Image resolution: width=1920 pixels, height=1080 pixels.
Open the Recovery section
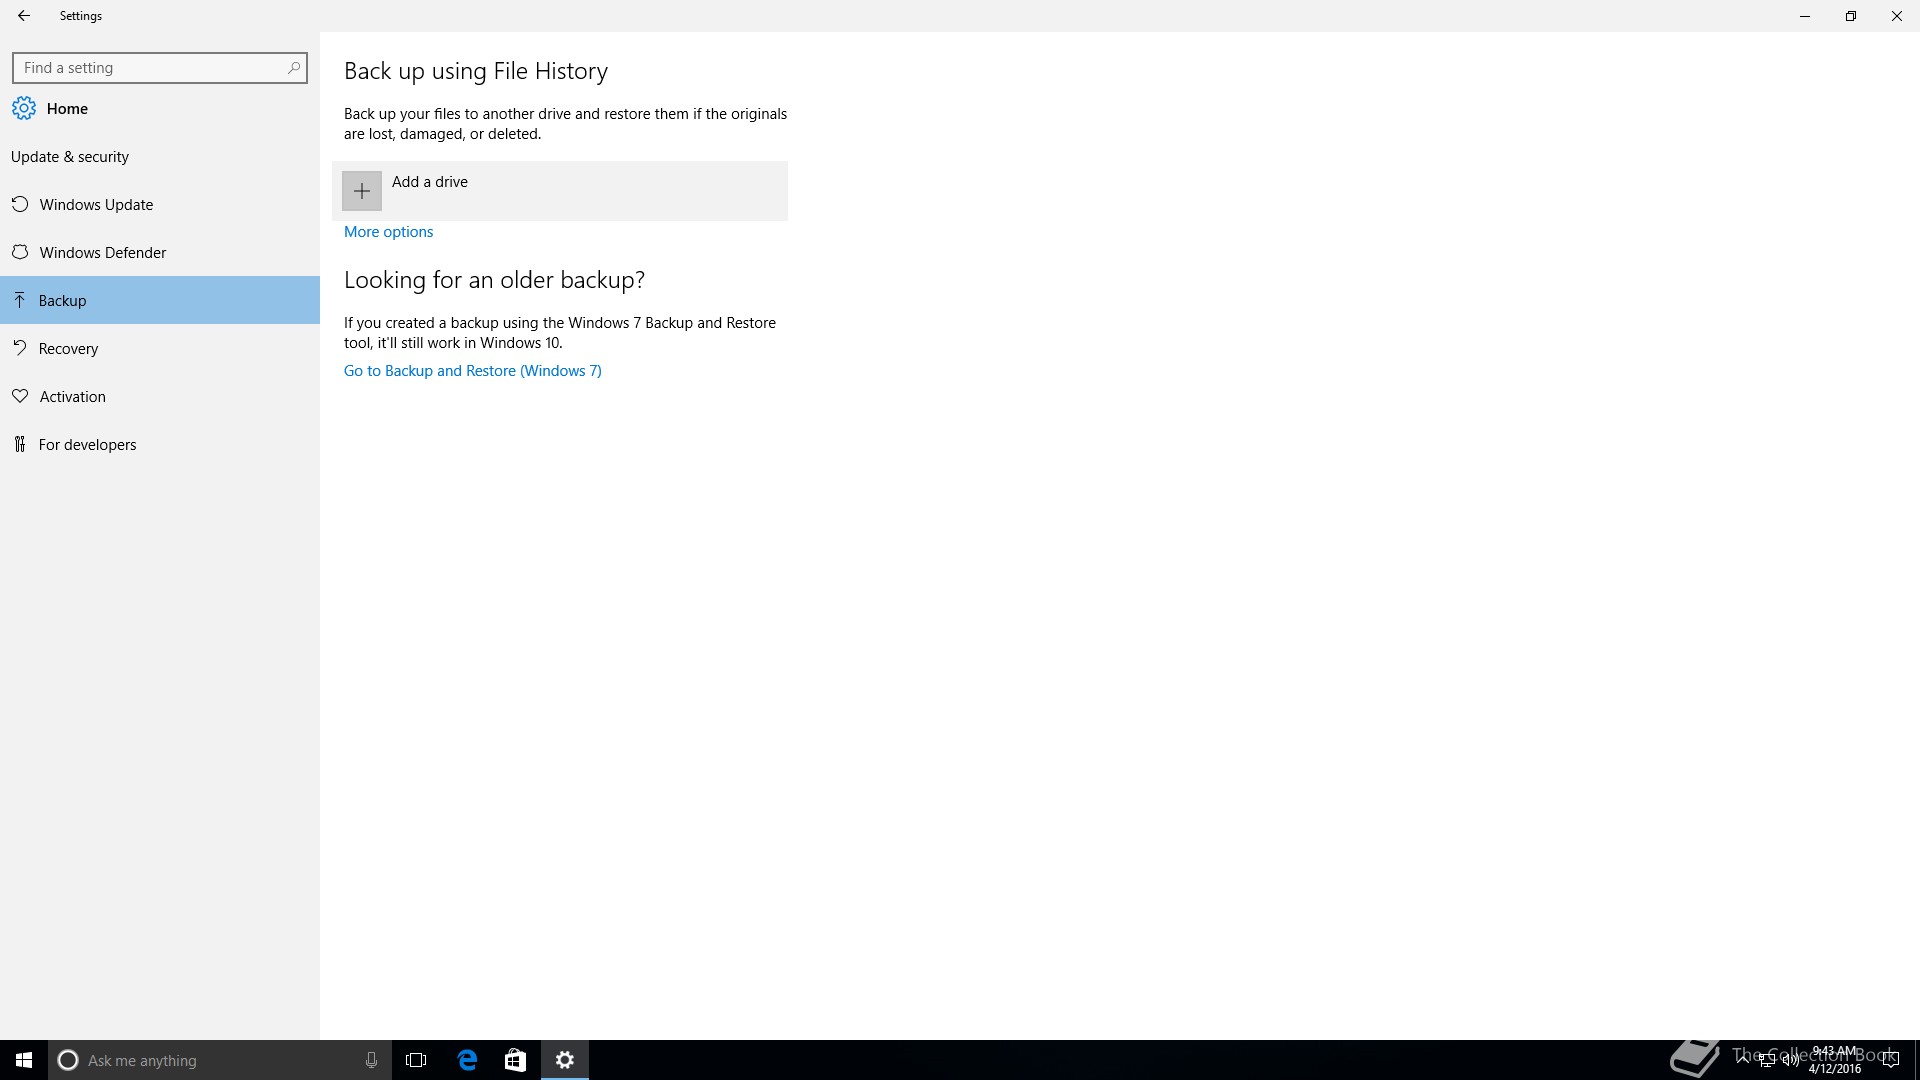[x=160, y=348]
